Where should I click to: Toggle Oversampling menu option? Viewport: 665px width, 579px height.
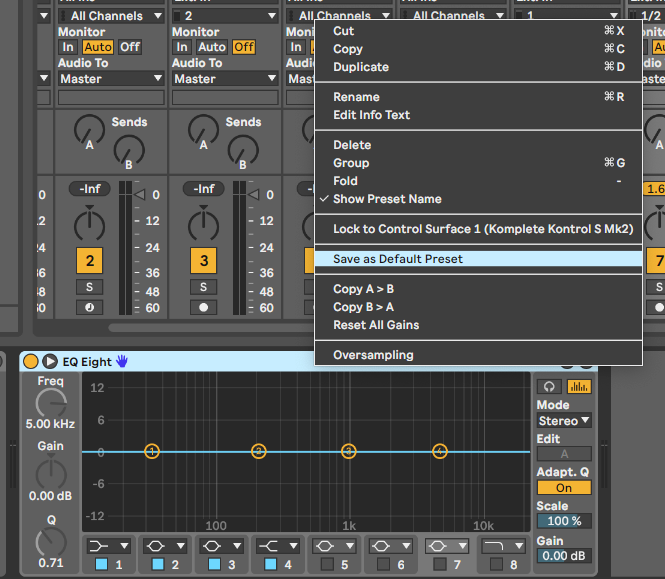pos(478,355)
